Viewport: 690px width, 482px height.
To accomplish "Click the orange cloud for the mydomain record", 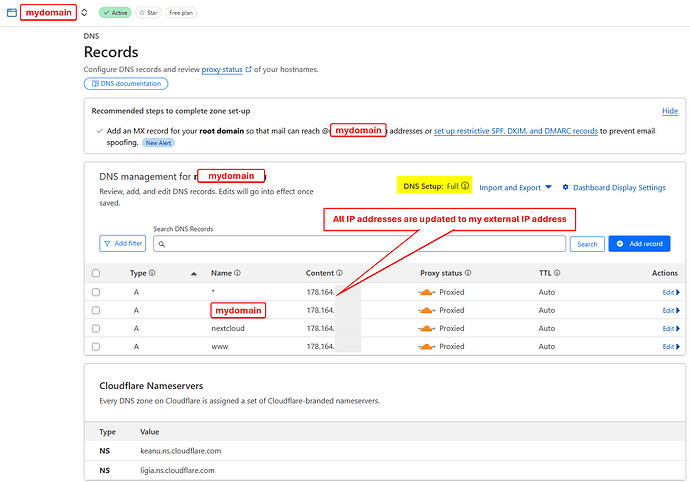I will pyautogui.click(x=426, y=310).
